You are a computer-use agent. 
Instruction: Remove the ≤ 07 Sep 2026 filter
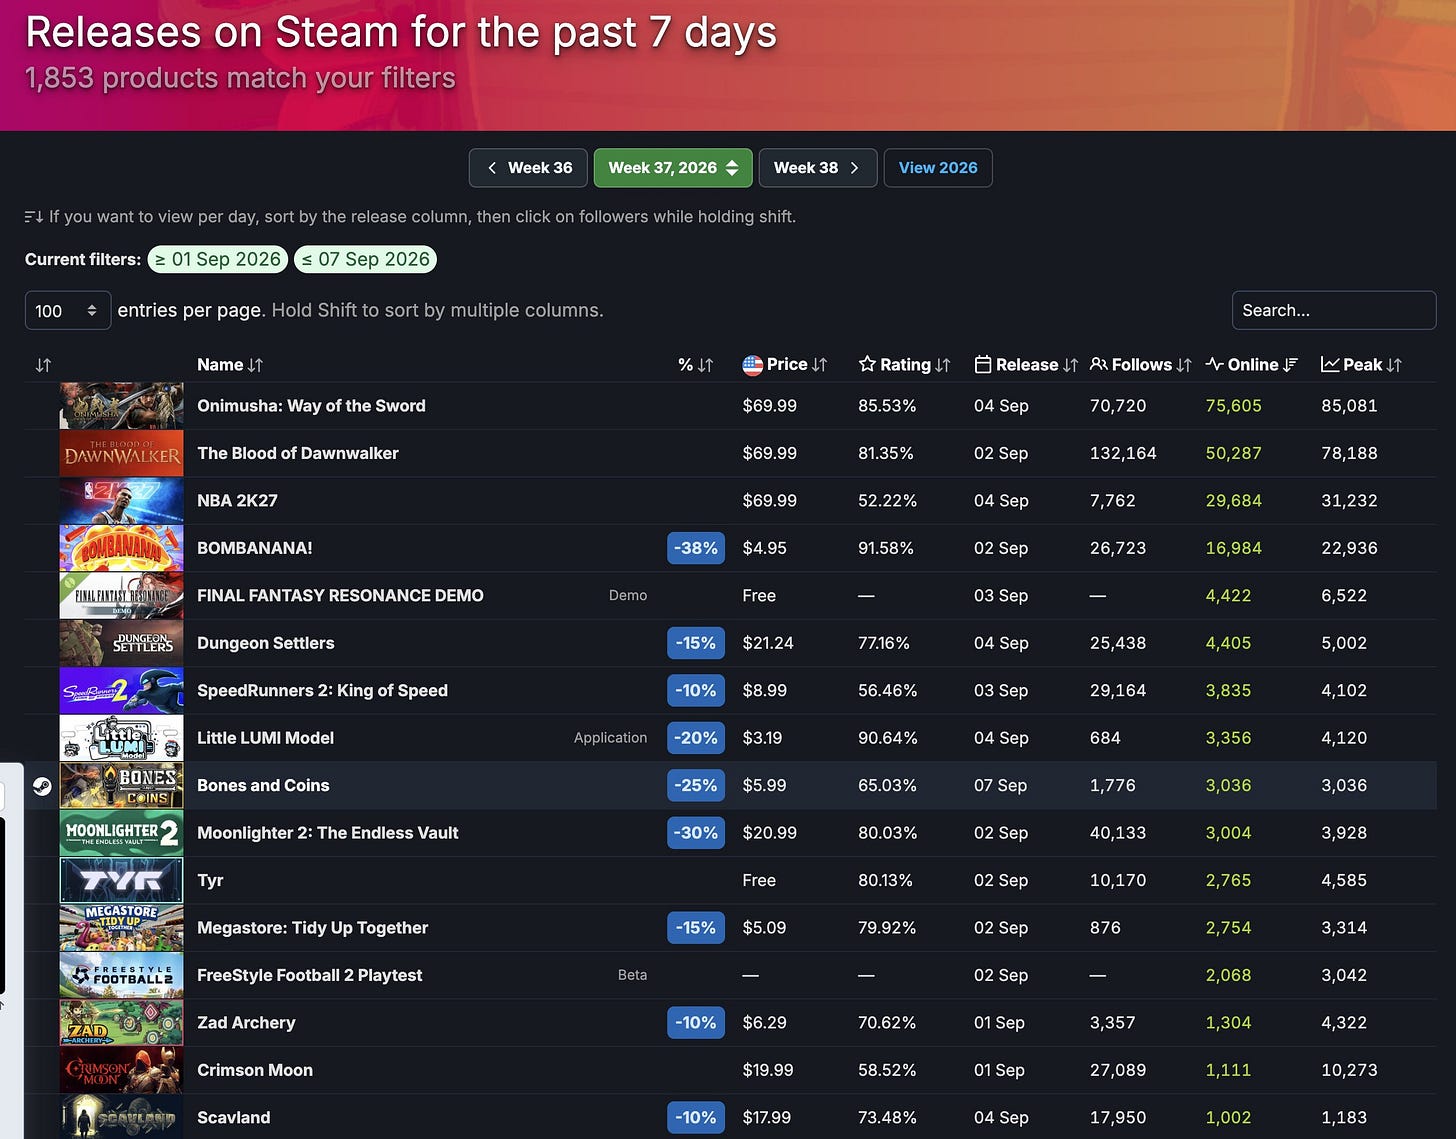click(365, 260)
